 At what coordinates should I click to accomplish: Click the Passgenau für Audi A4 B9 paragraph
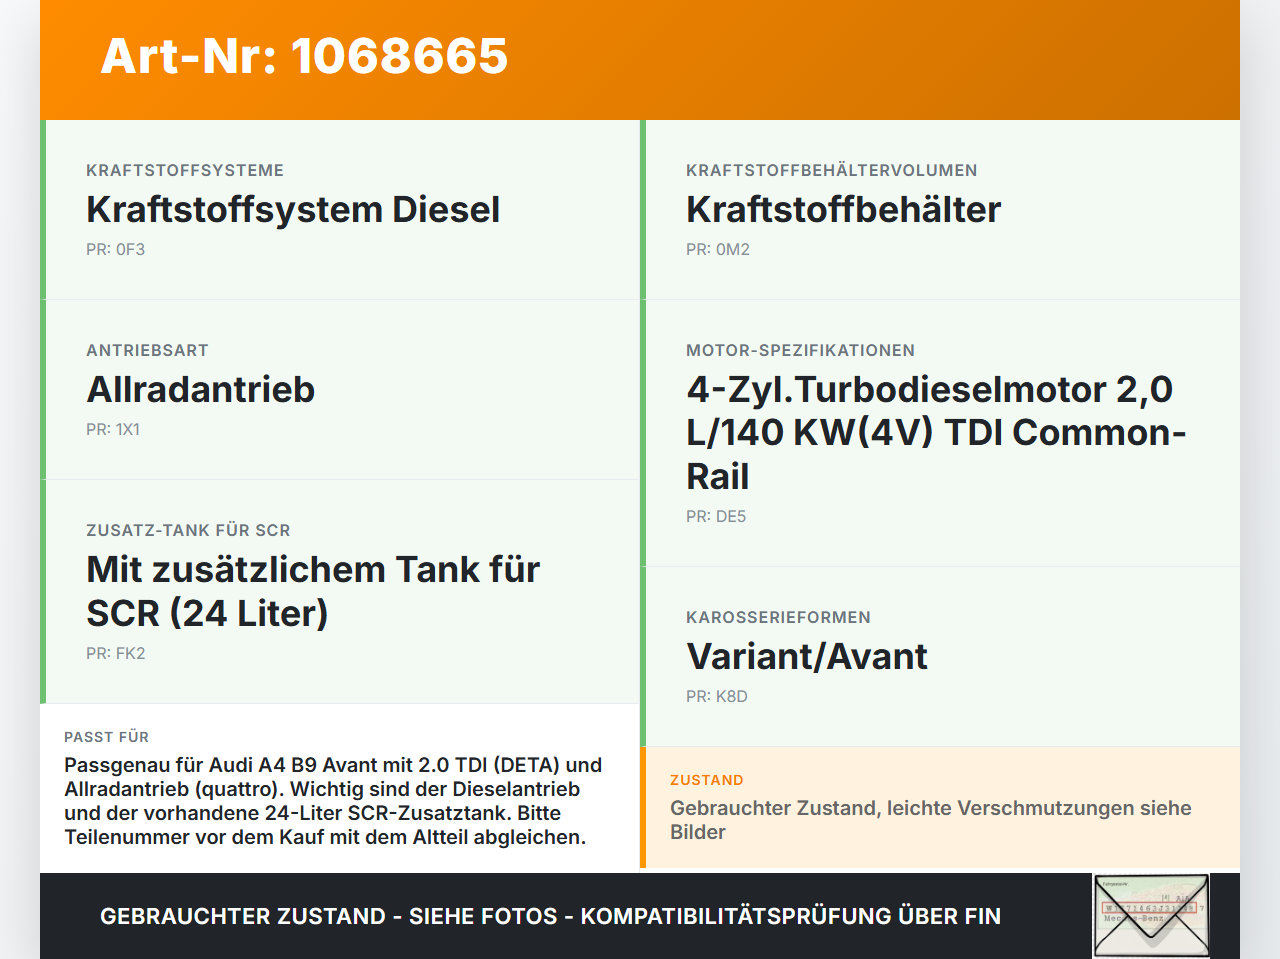pyautogui.click(x=333, y=801)
